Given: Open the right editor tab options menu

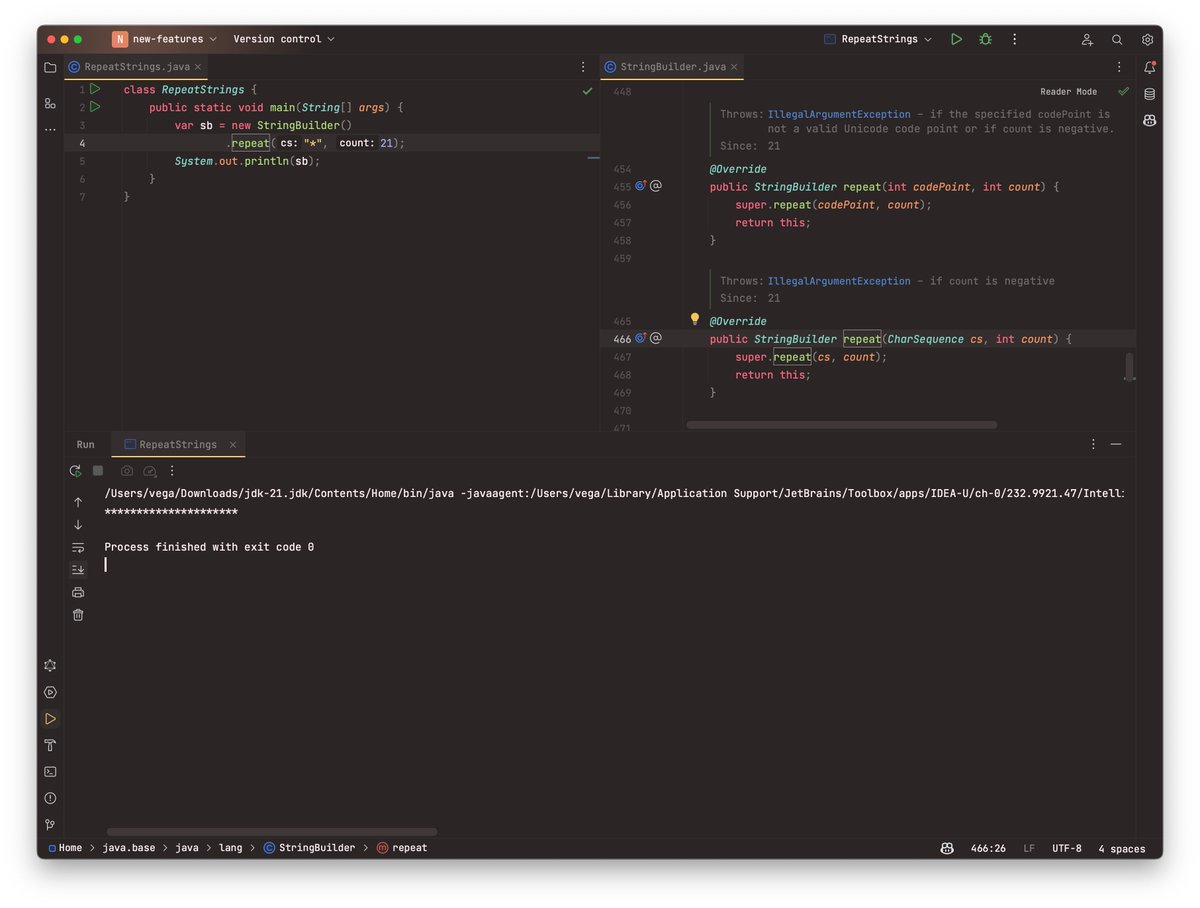Looking at the screenshot, I should (1119, 67).
